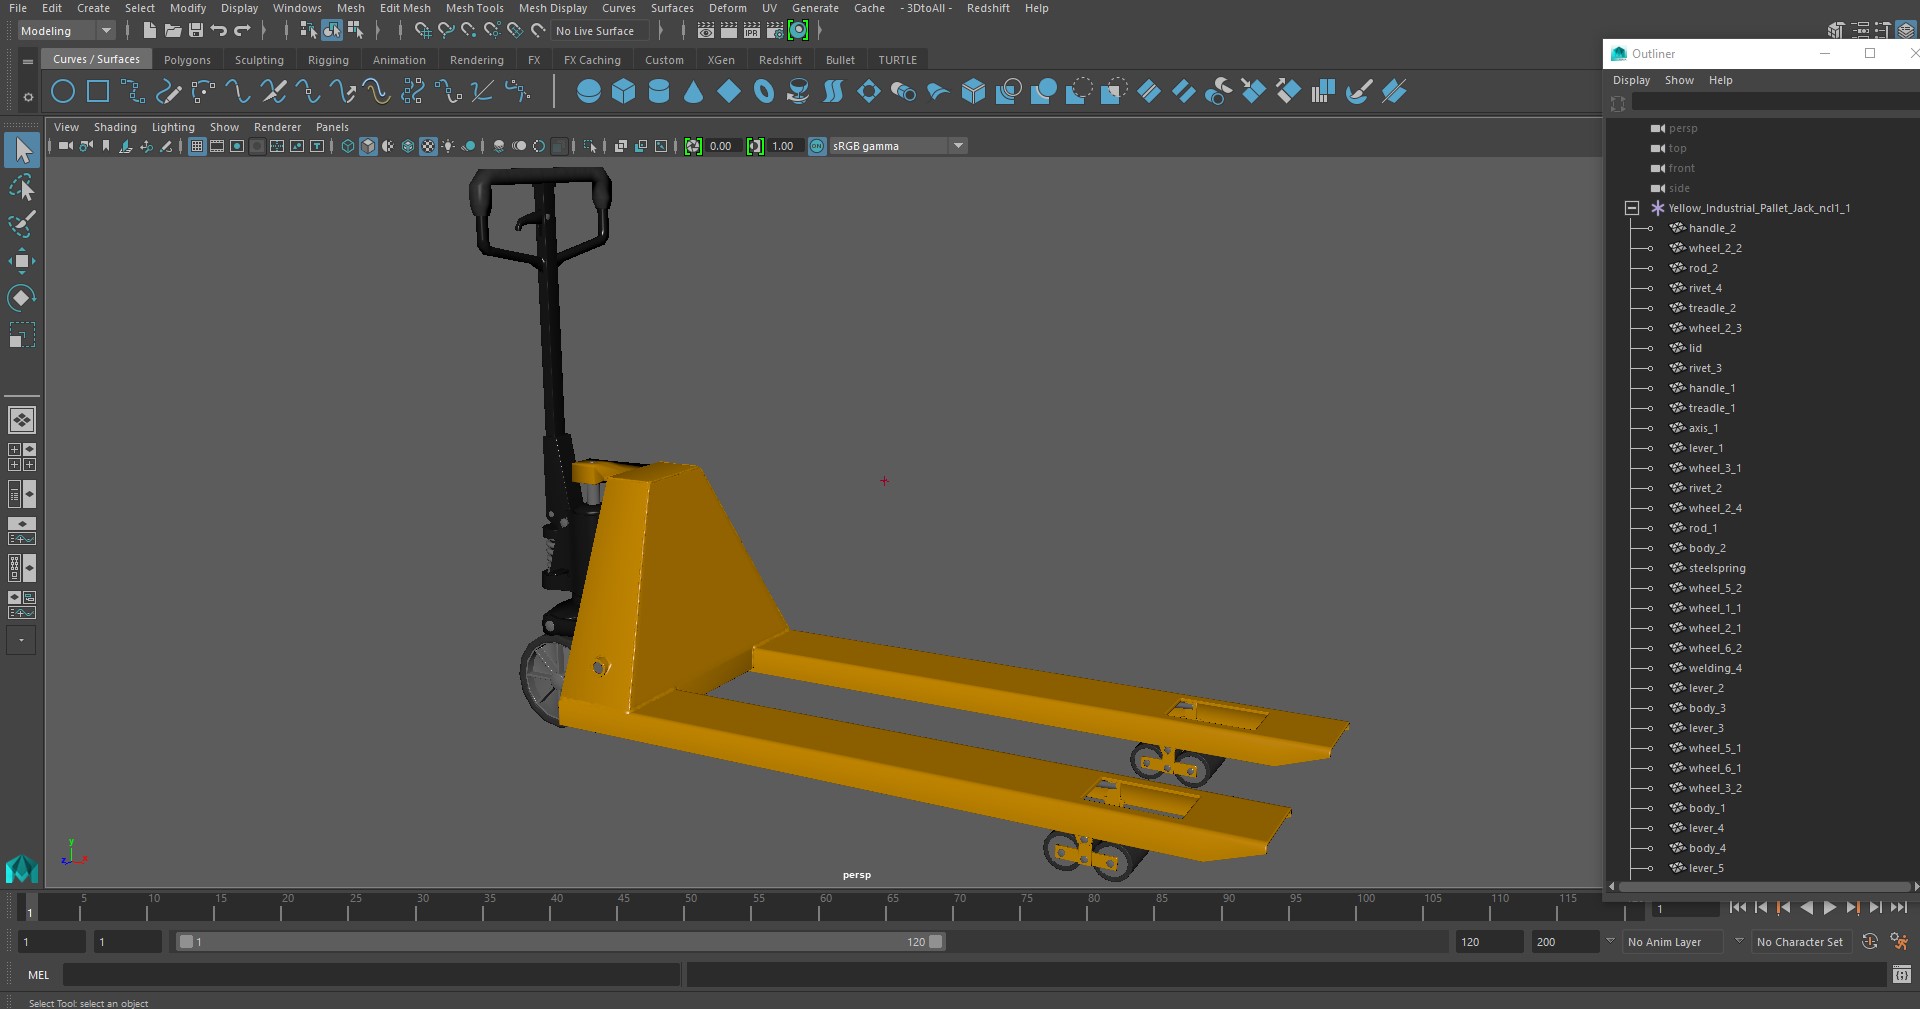
Task: Open the Deform menu
Action: click(727, 8)
